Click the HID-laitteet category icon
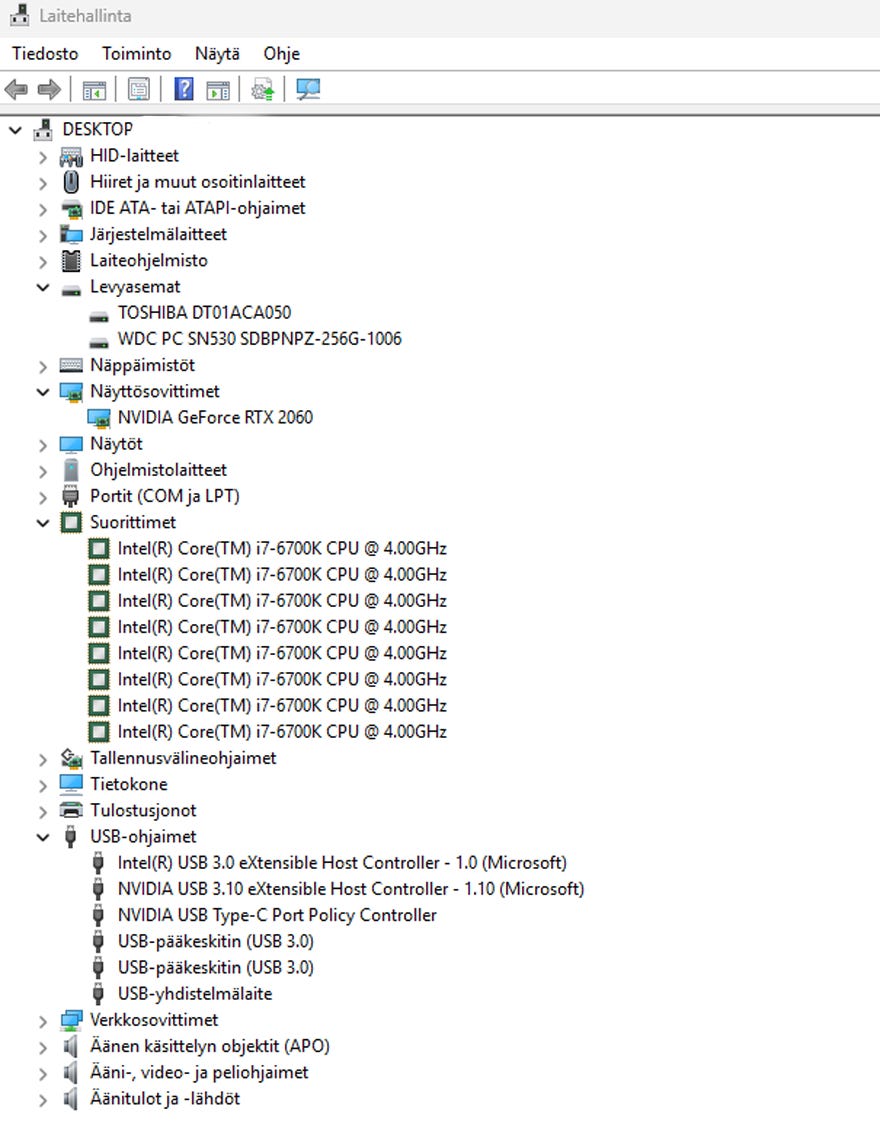 (71, 156)
